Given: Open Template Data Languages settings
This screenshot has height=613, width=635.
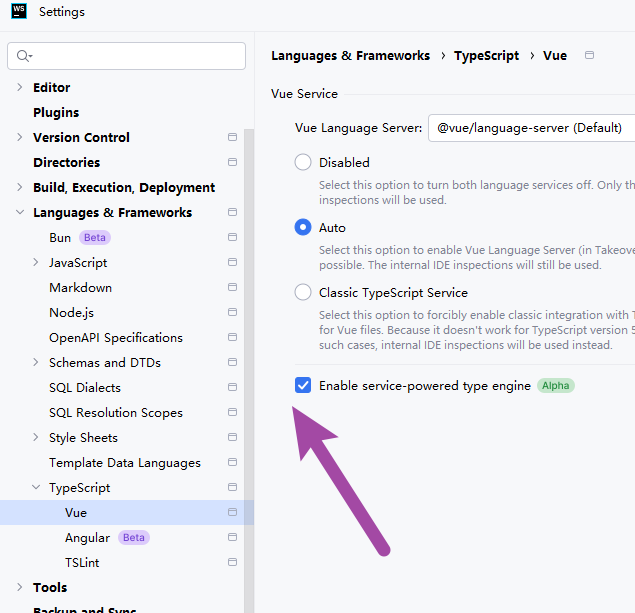Looking at the screenshot, I should pyautogui.click(x=125, y=463).
